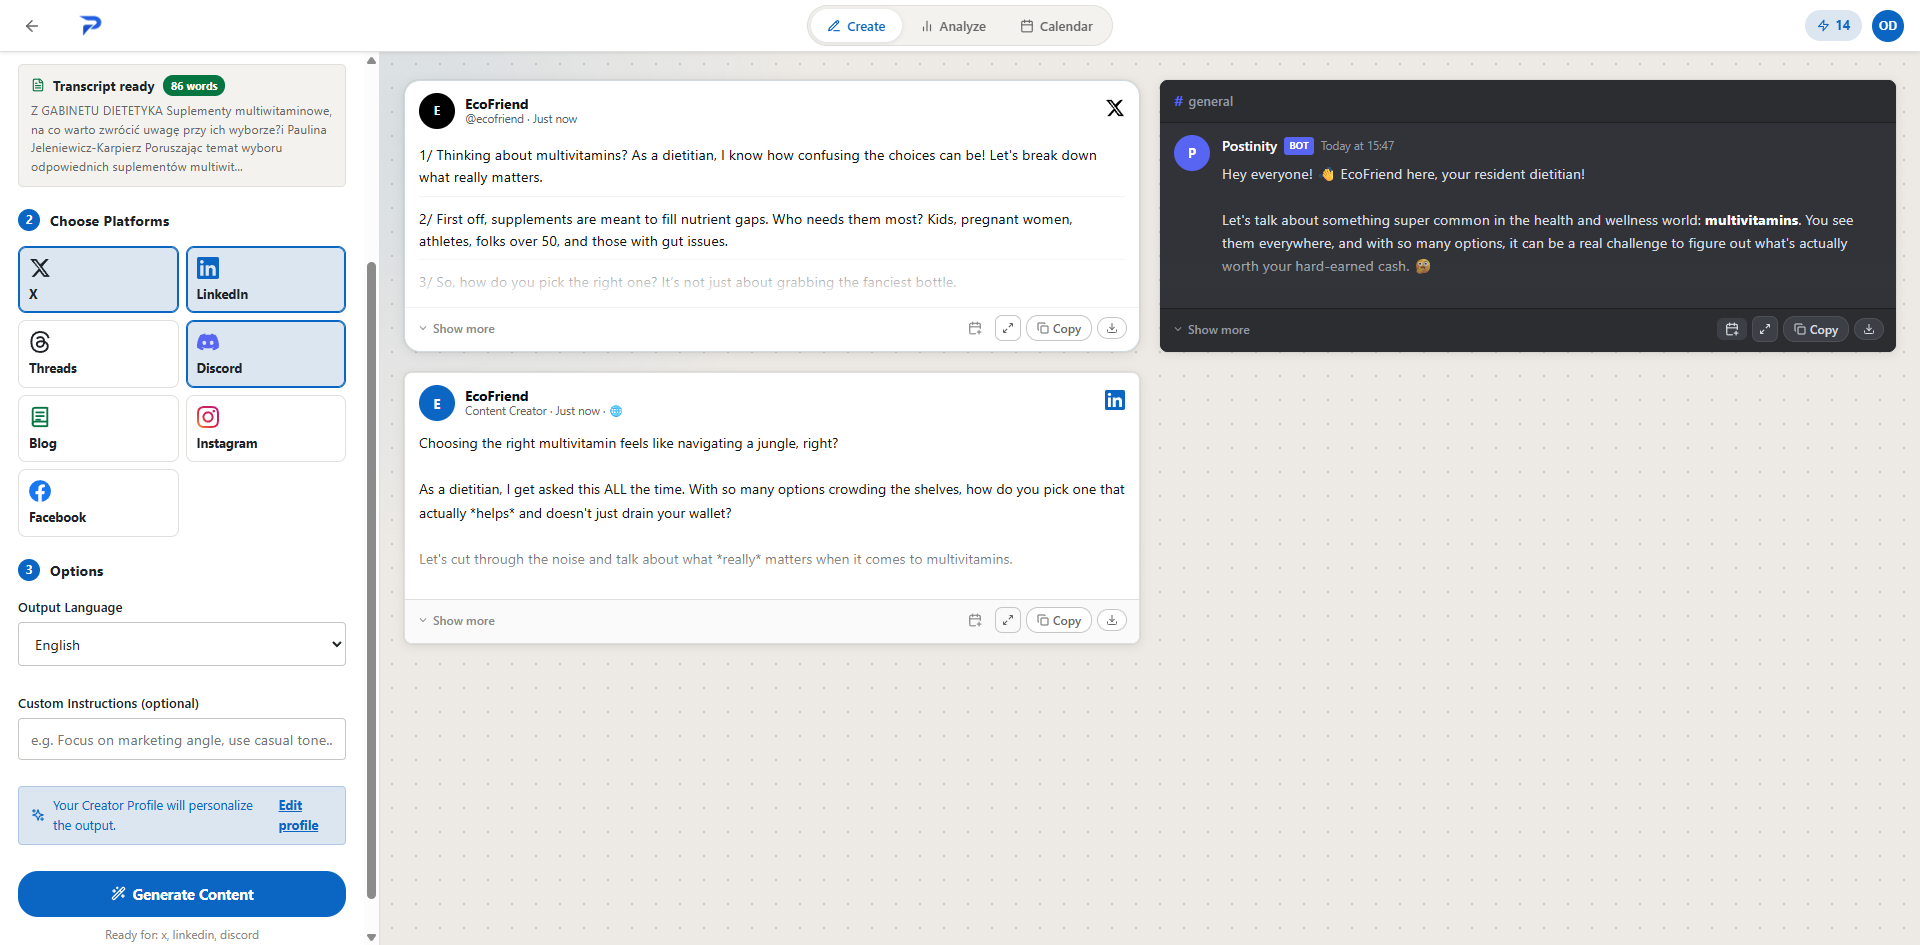1920x945 pixels.
Task: Click the EcoFriend avatar on the LinkedIn post
Action: click(x=437, y=404)
